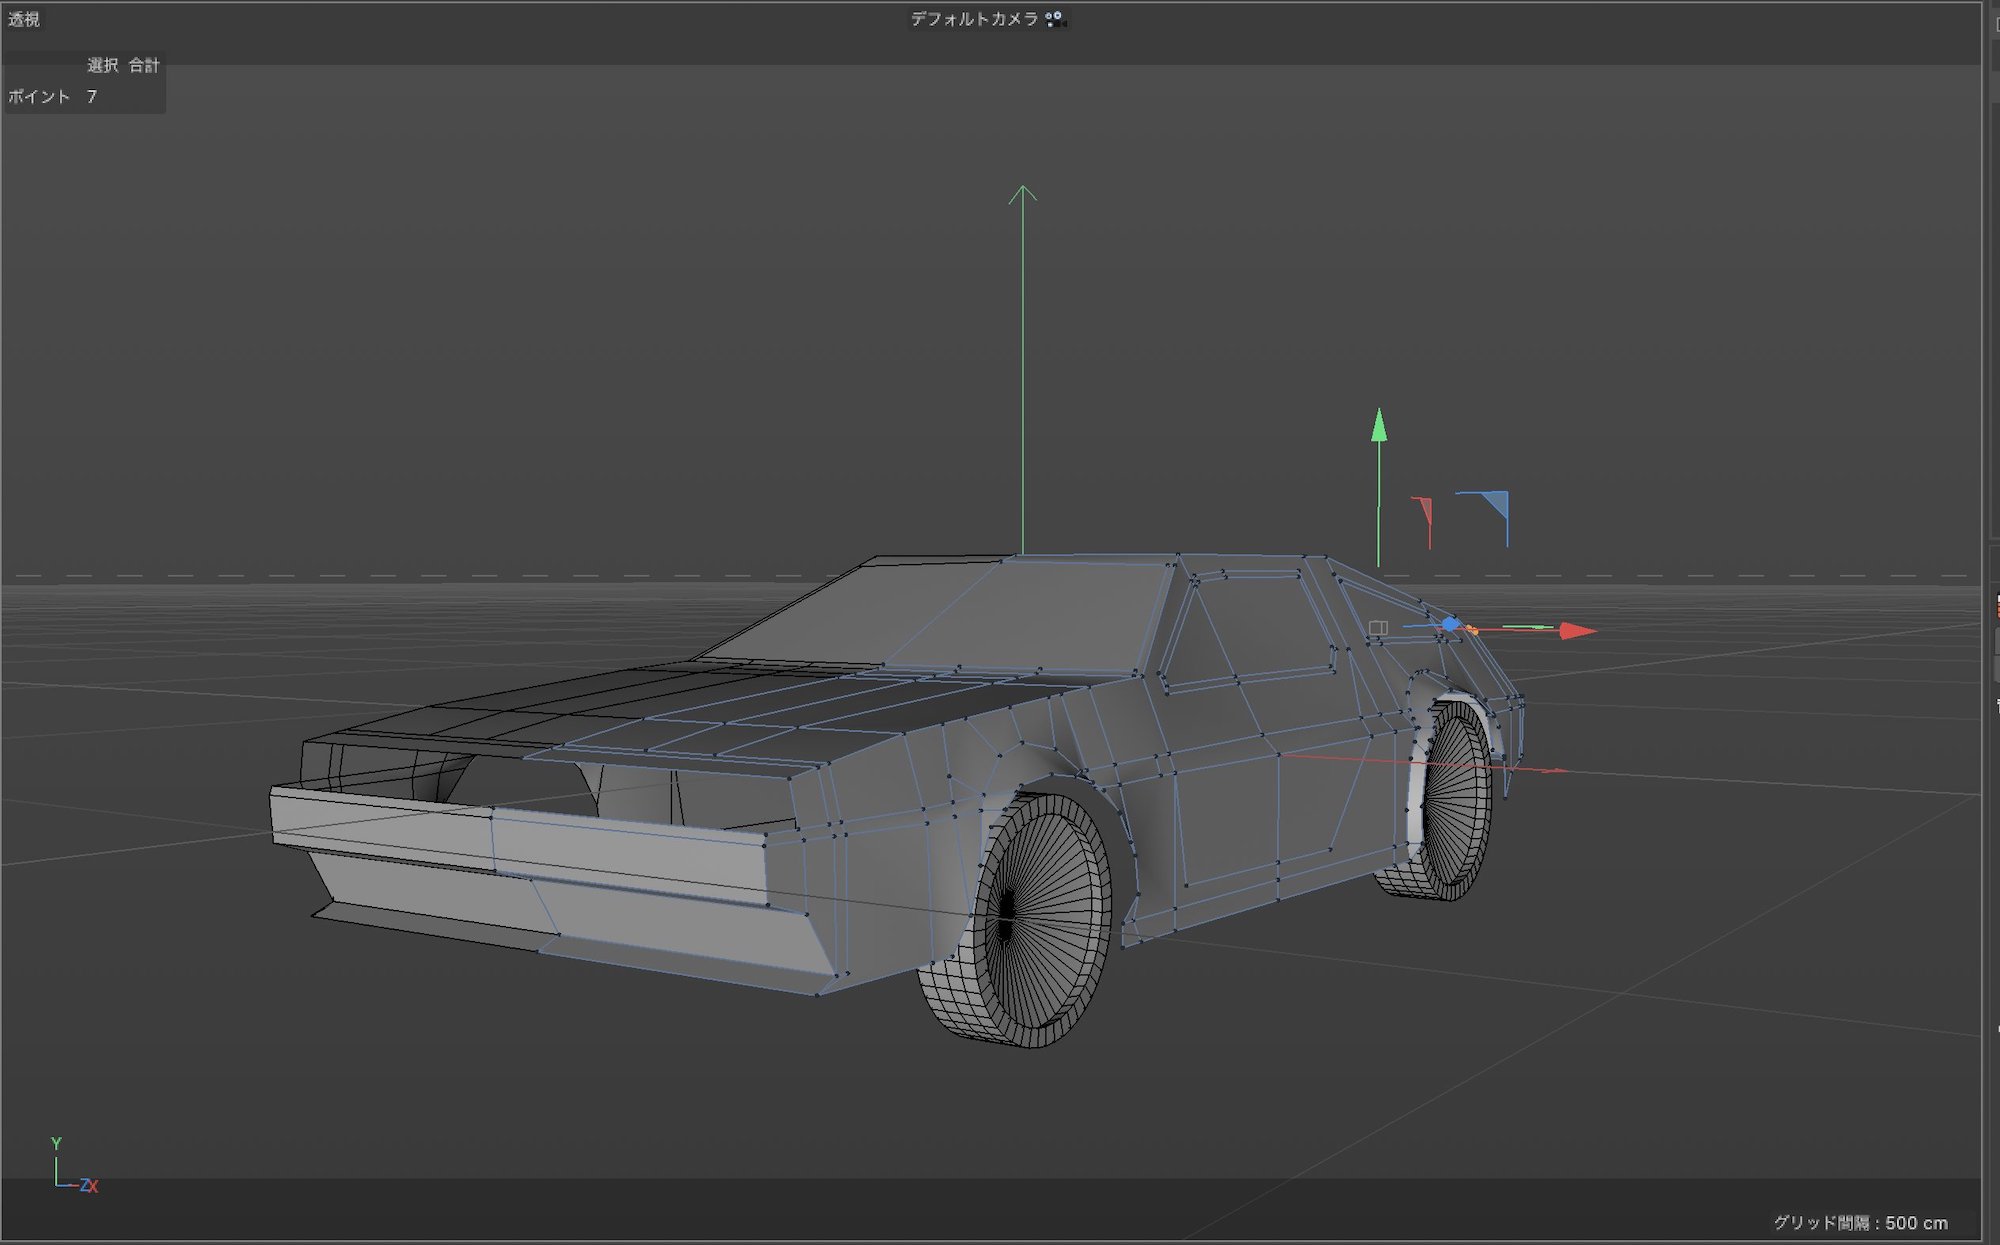The image size is (2000, 1245).
Task: Click the Y axis on the bottom-left orientation indicator
Action: click(x=55, y=1142)
